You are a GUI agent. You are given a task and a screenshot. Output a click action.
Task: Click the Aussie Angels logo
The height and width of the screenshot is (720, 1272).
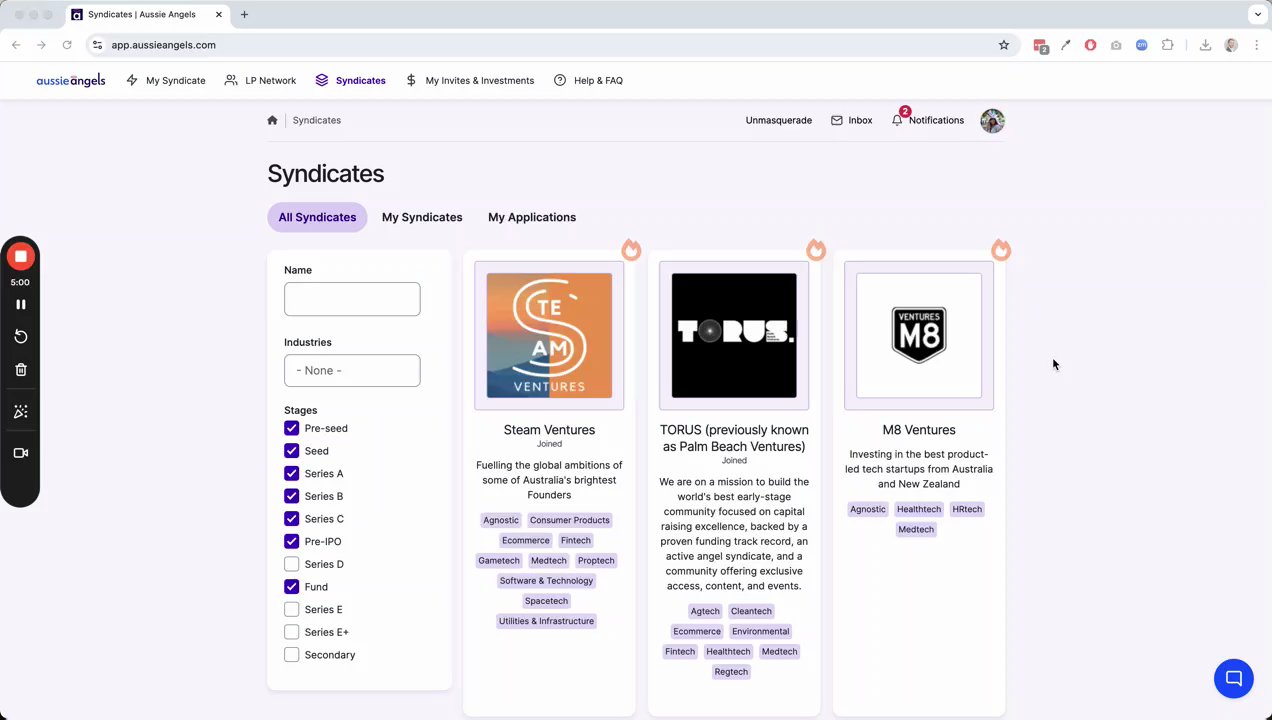71,80
